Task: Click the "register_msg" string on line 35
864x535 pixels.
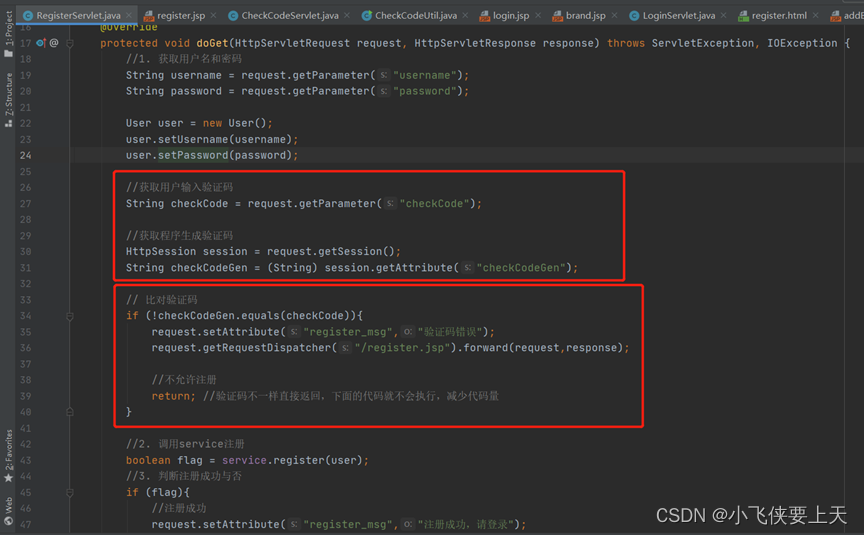Action: [348, 332]
